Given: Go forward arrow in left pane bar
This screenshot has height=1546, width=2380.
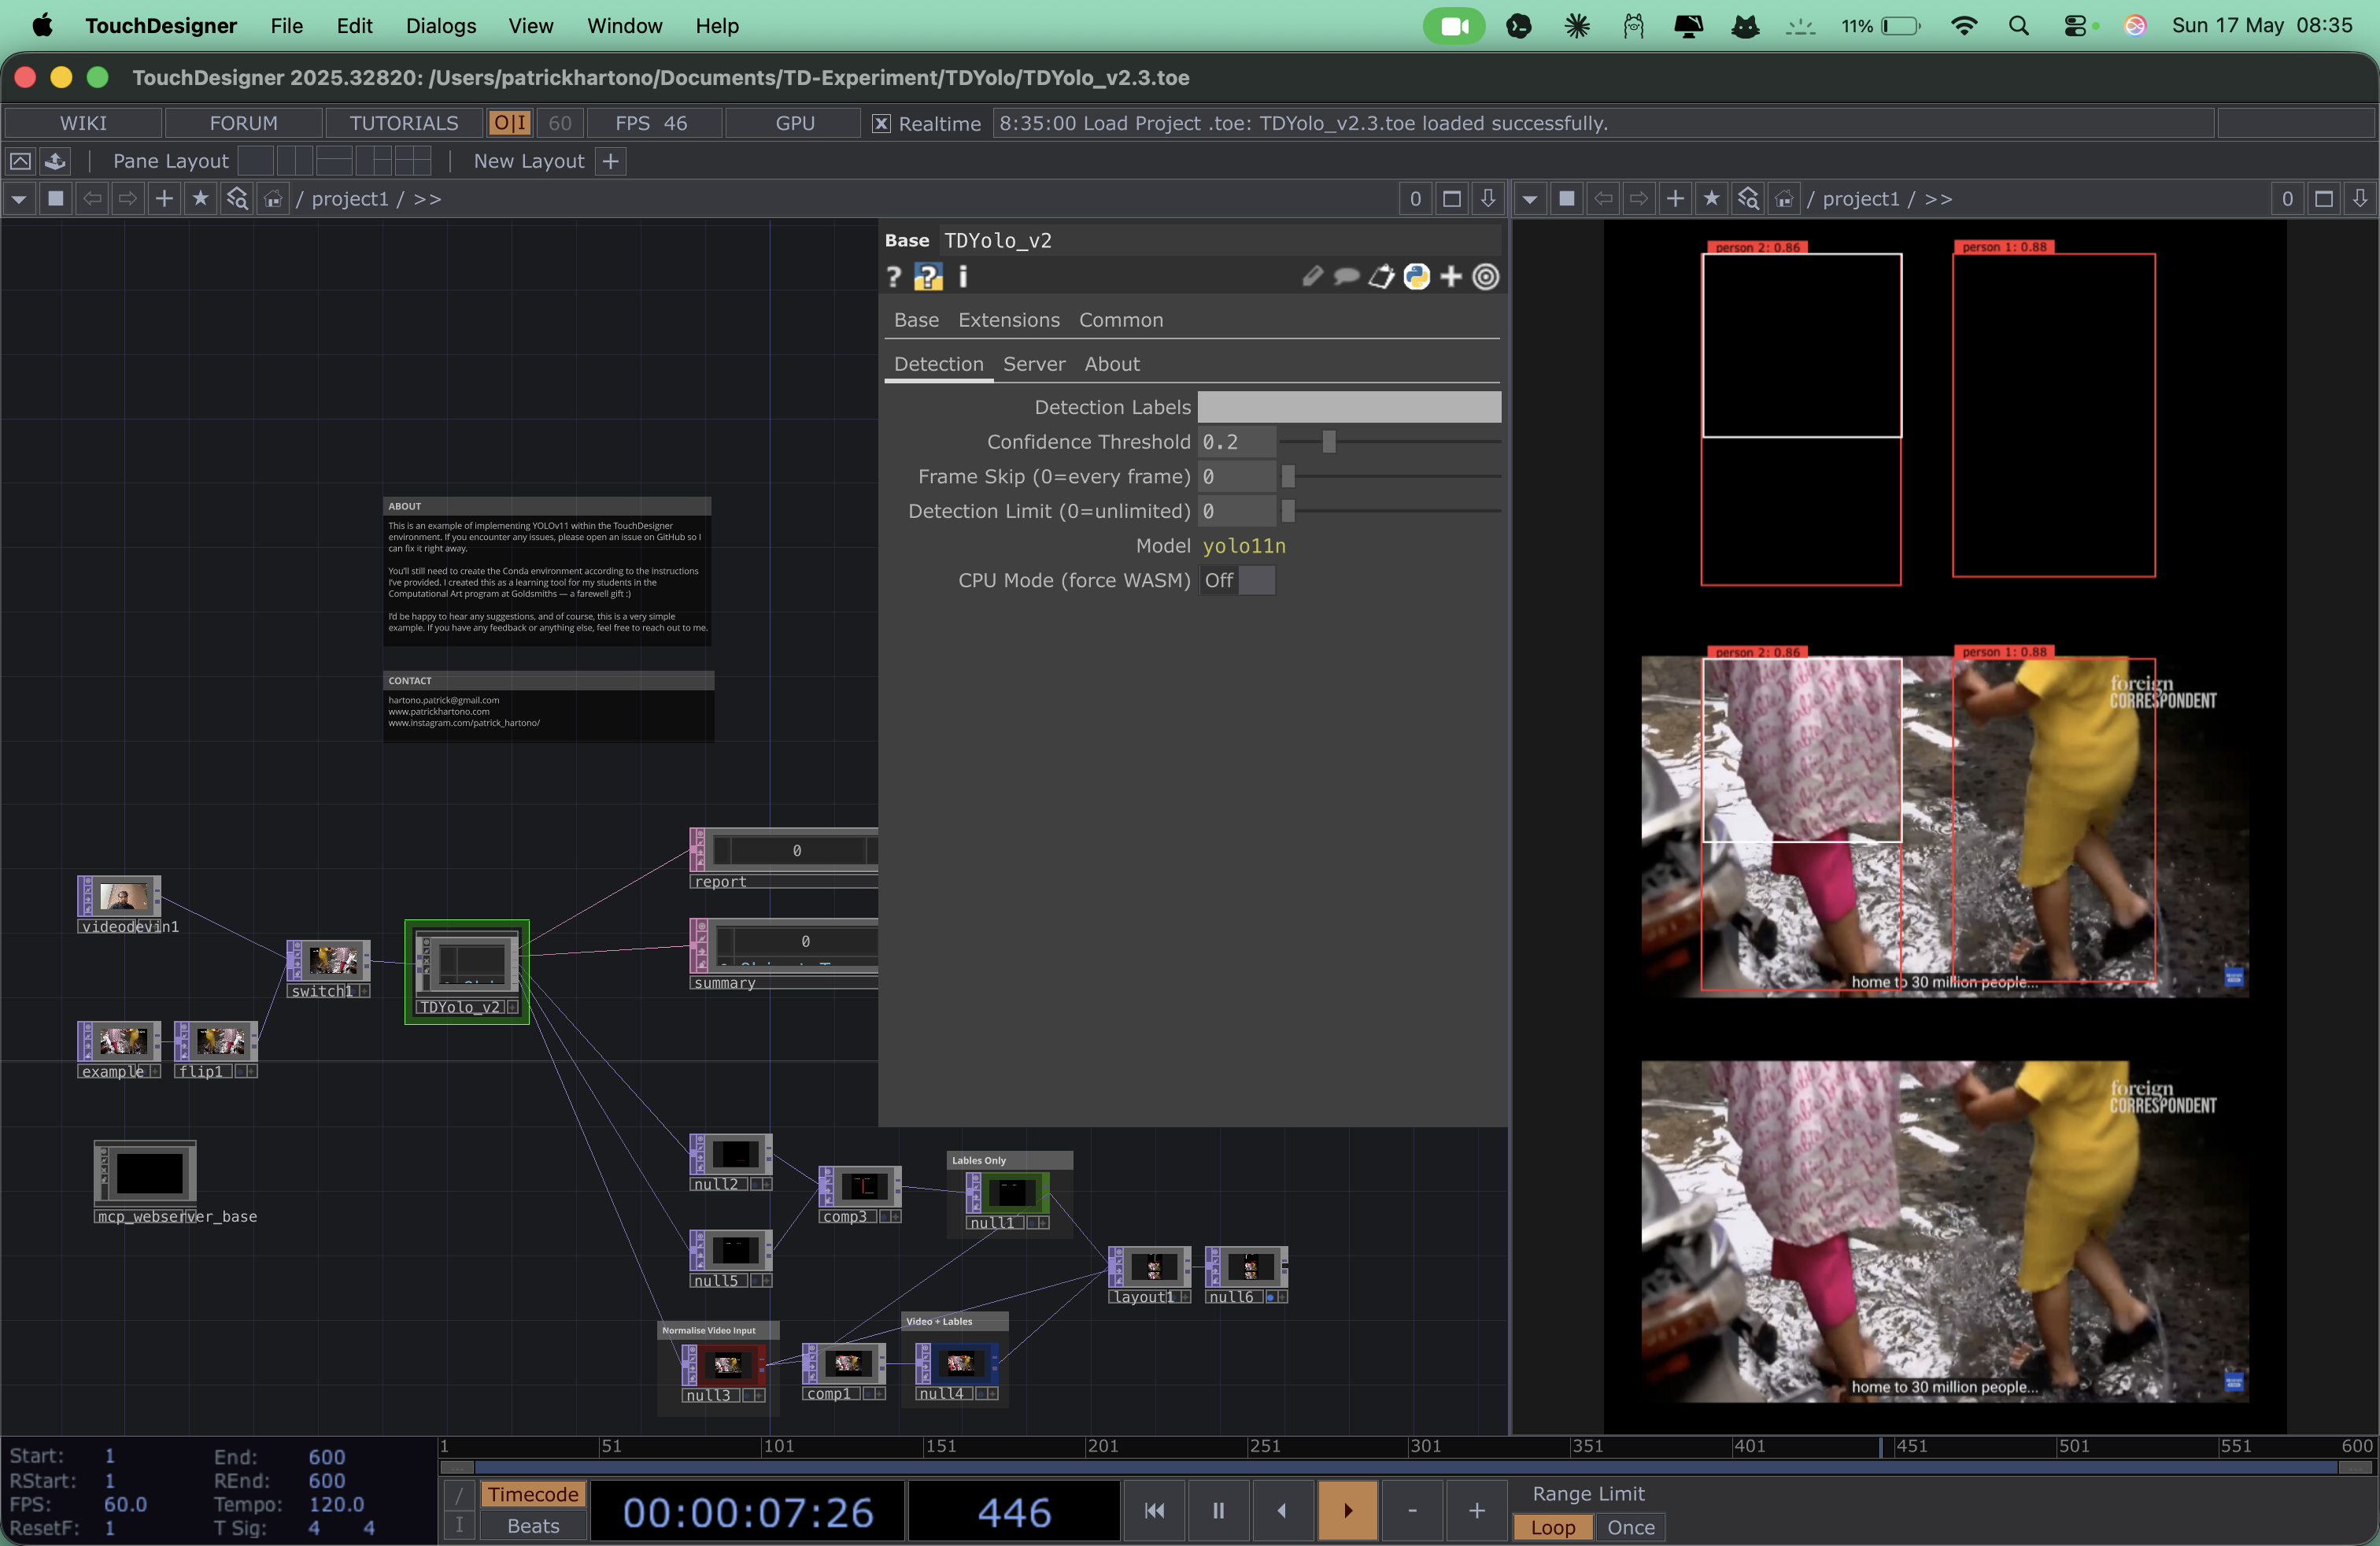Looking at the screenshot, I should point(128,199).
